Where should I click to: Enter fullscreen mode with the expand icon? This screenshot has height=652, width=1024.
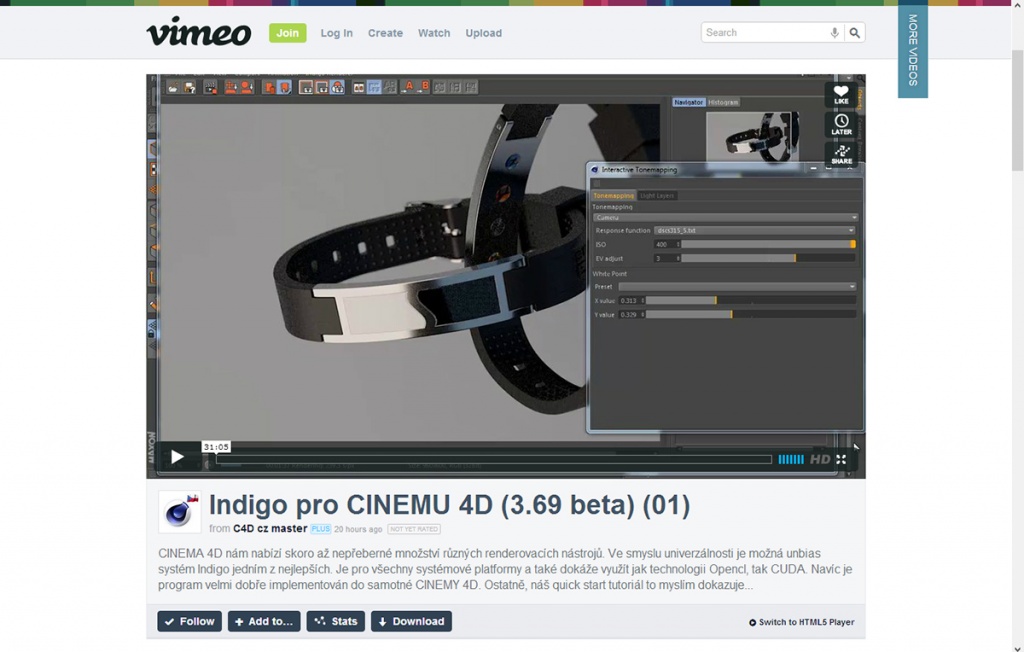pos(841,459)
